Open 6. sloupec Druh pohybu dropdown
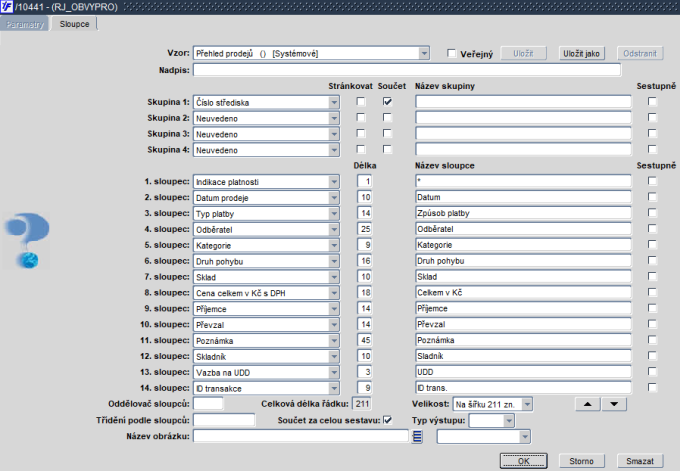Image resolution: width=680 pixels, height=471 pixels. [333, 261]
